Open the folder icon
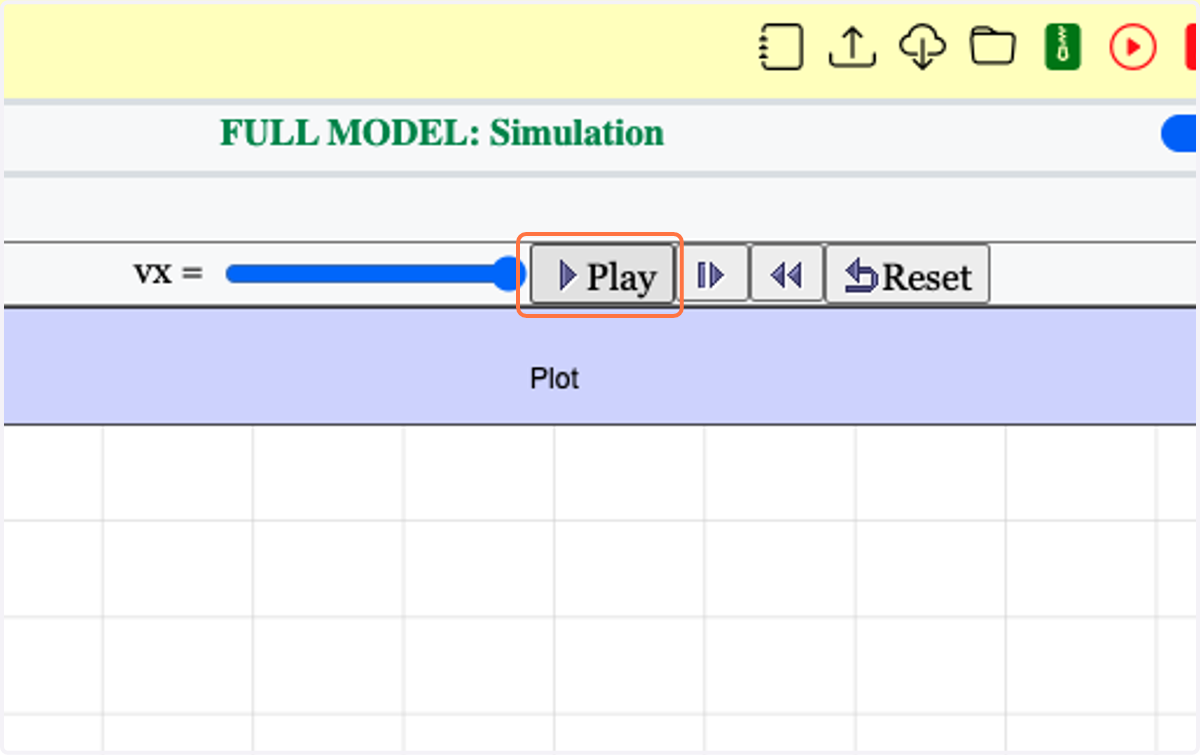Viewport: 1200px width, 755px height. pos(993,47)
